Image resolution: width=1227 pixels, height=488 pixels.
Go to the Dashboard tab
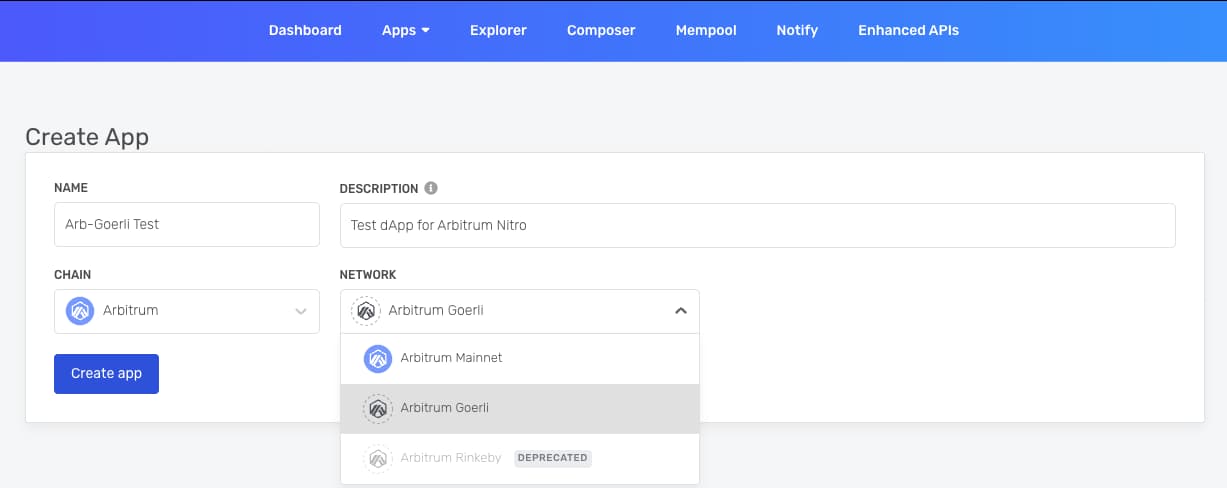[305, 30]
